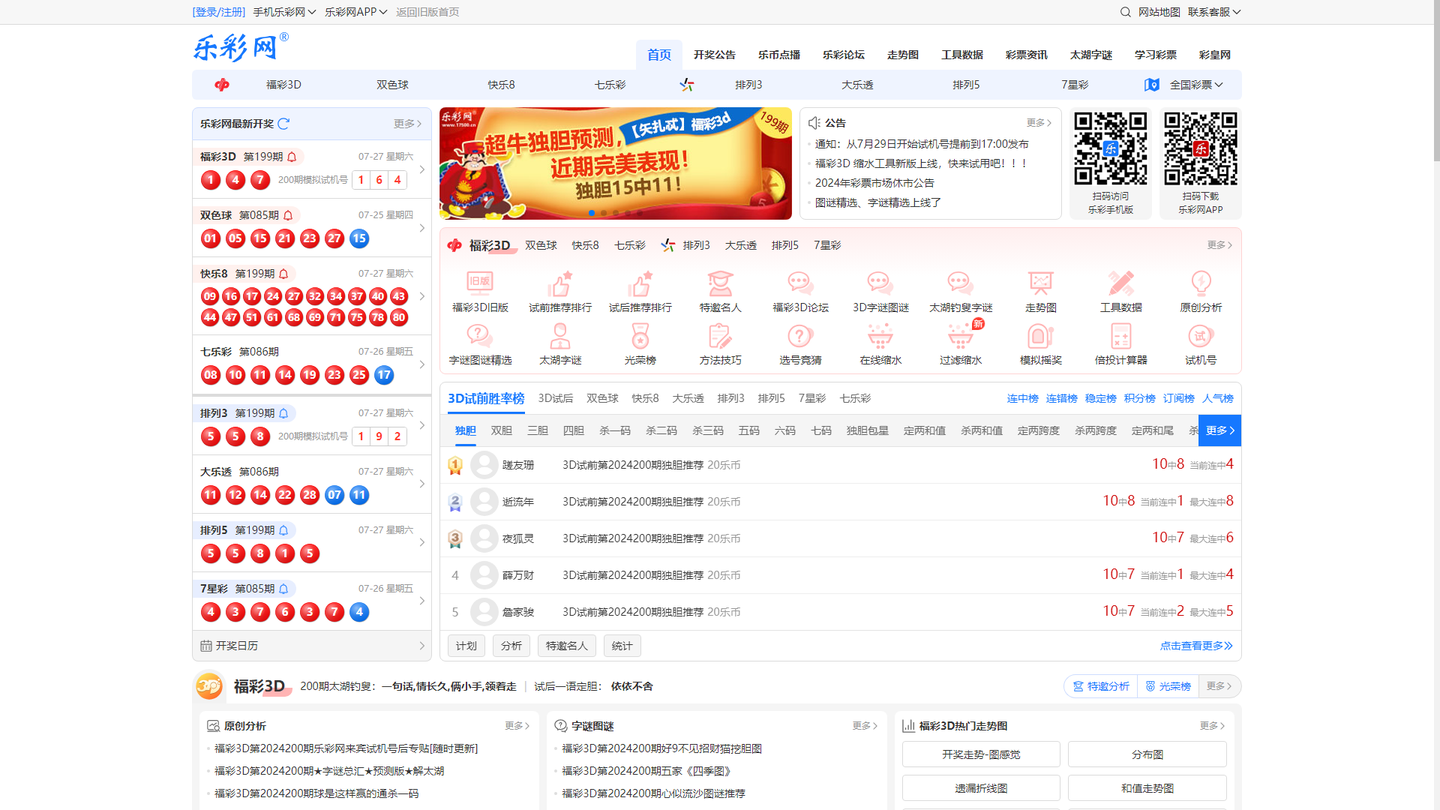Image resolution: width=1440 pixels, height=810 pixels.
Task: Click the 公告 speaker icon
Action: tap(814, 123)
